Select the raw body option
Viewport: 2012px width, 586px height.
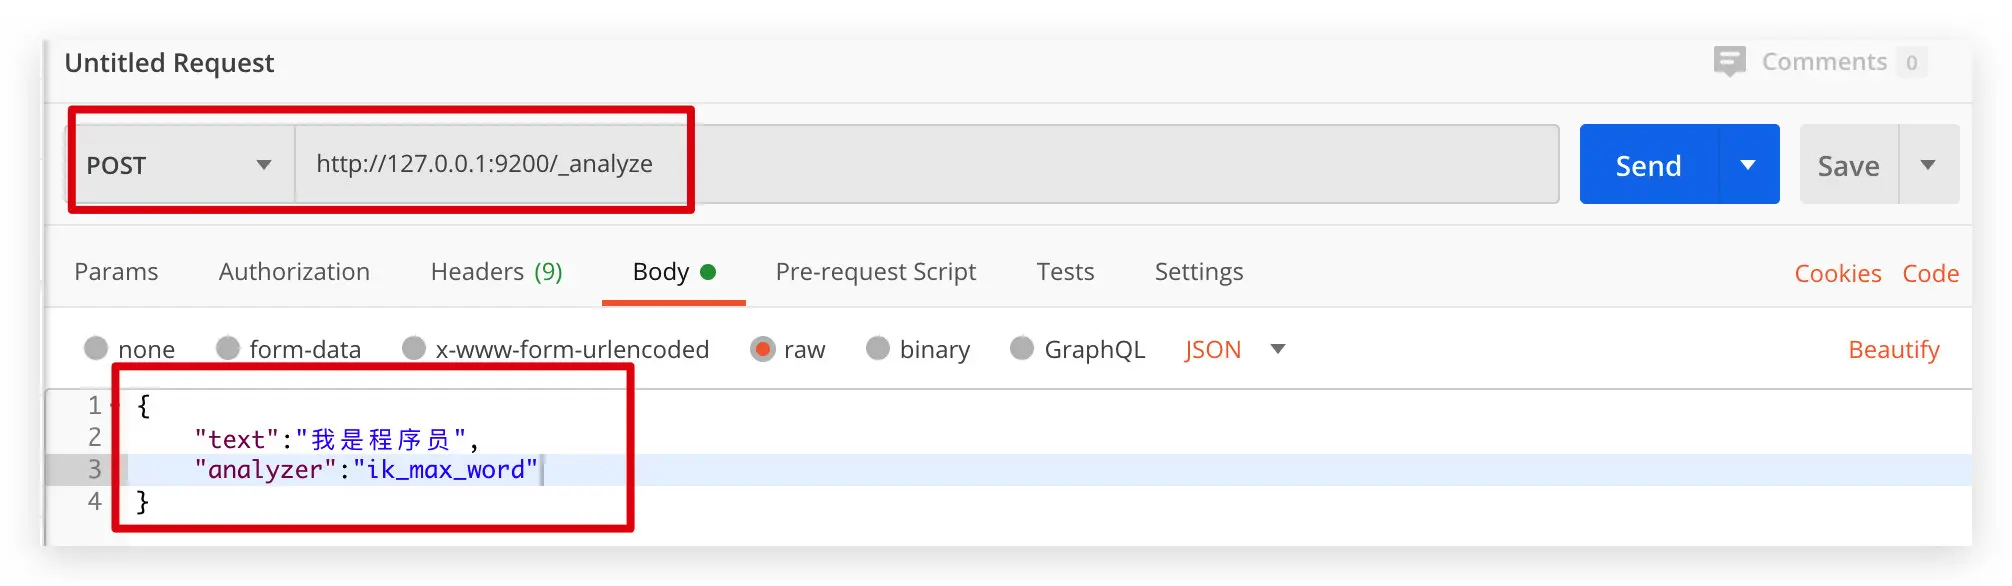pos(764,349)
